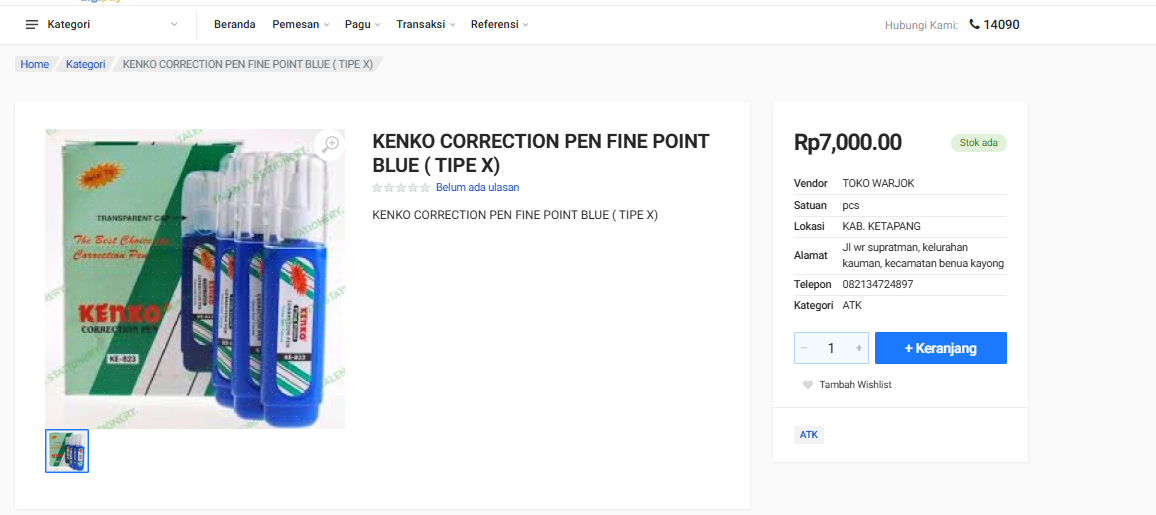Go to the Beranda menu item
Viewport: 1156px width, 515px height.
[x=234, y=24]
